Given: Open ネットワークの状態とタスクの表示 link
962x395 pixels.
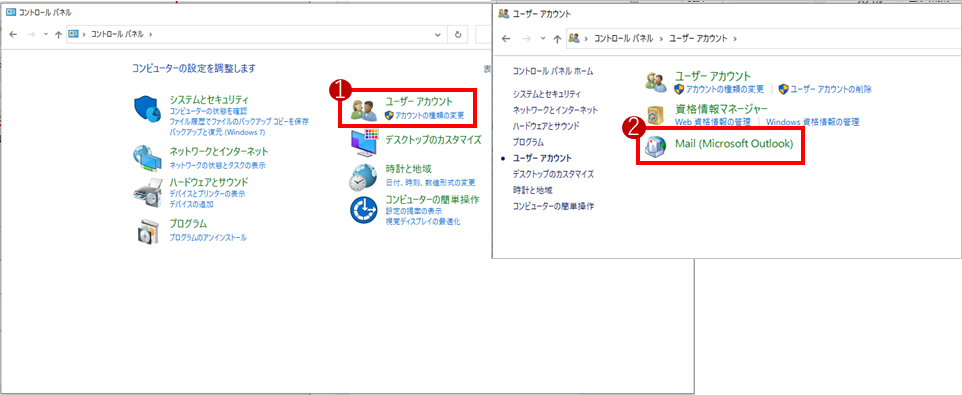Looking at the screenshot, I should [217, 166].
